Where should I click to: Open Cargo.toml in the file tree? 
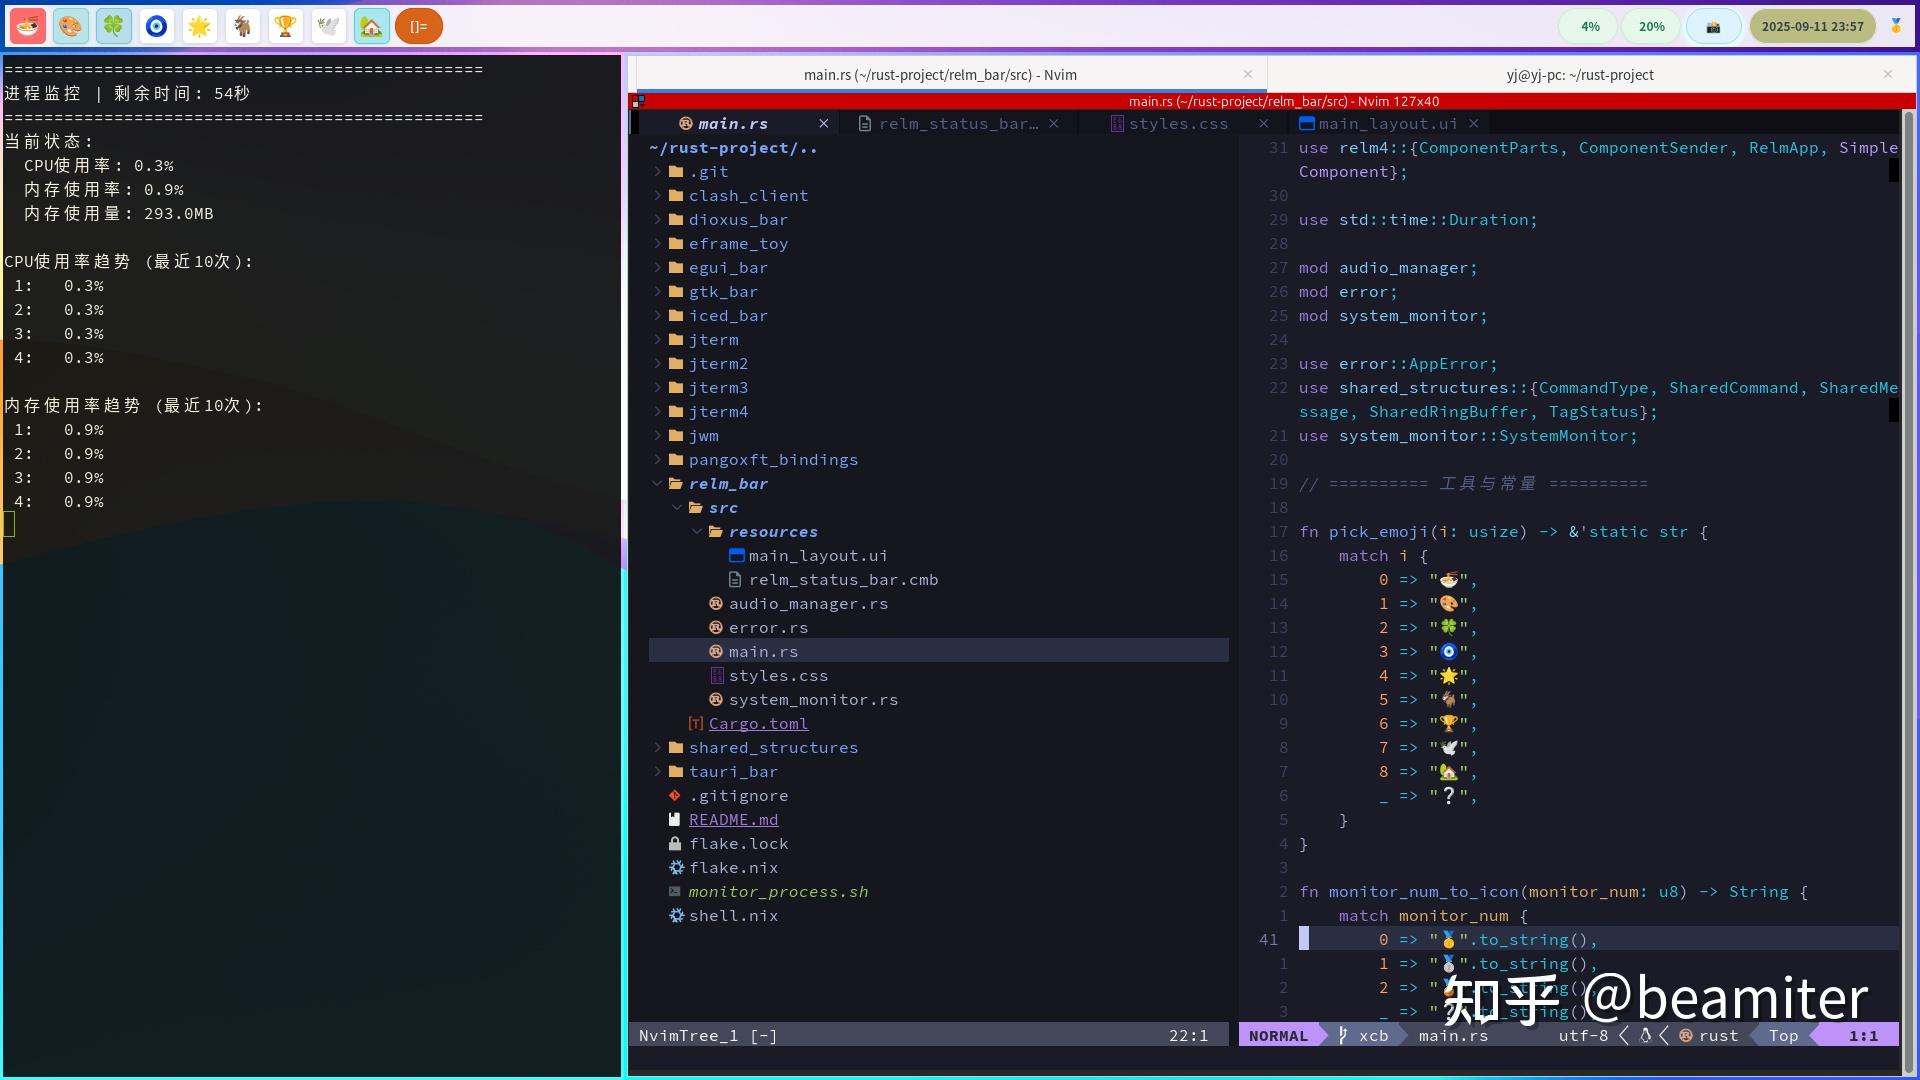758,724
